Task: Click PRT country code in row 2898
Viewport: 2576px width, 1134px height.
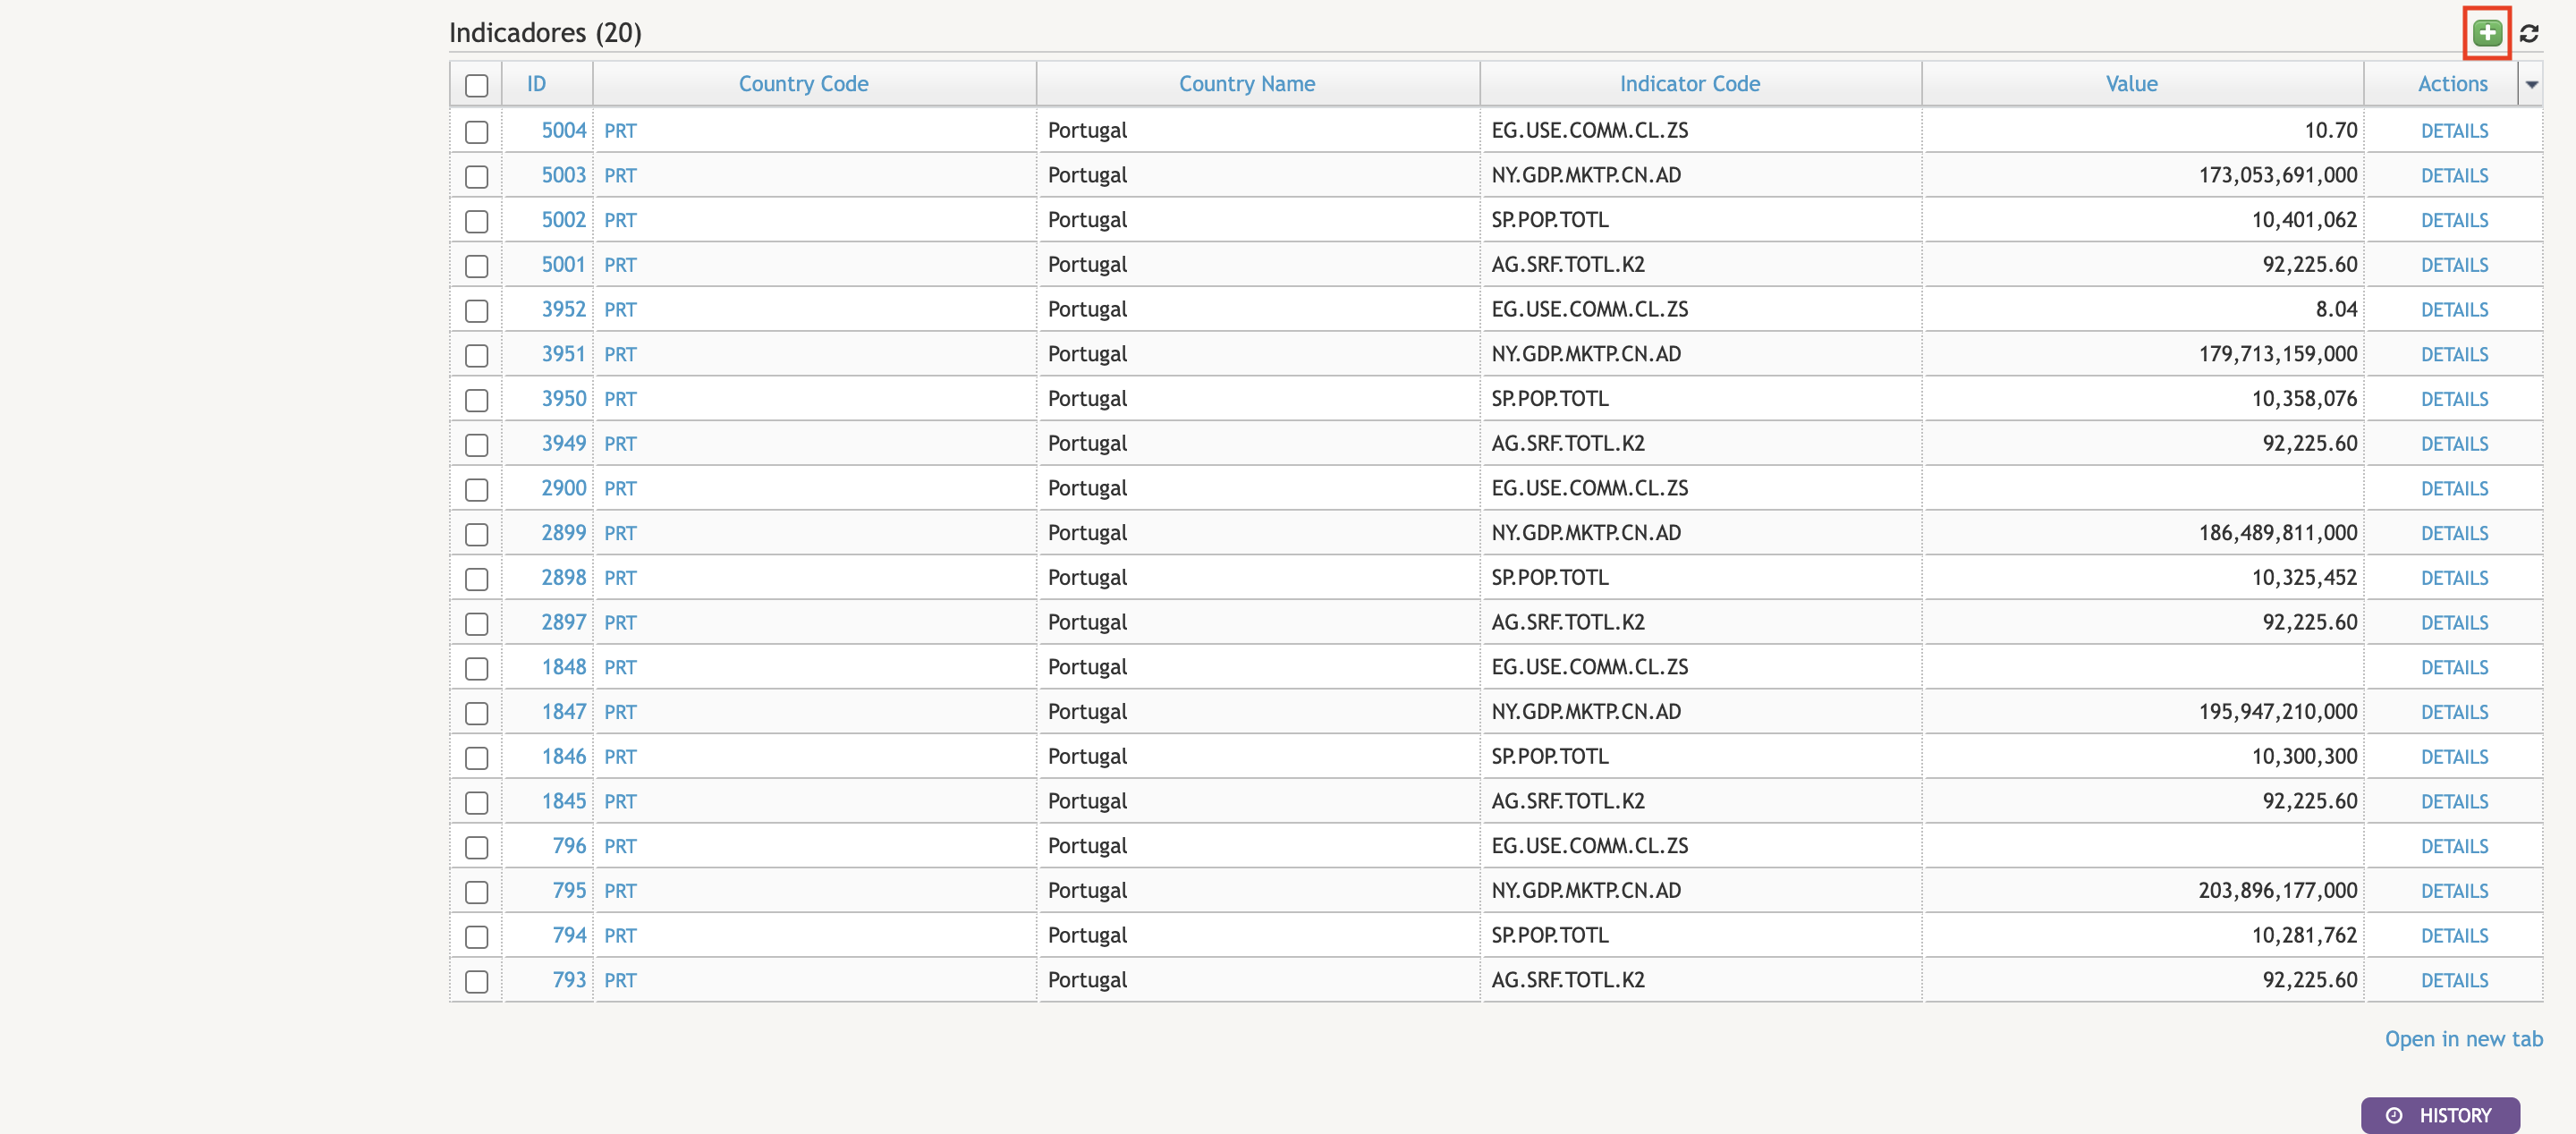Action: 620,578
